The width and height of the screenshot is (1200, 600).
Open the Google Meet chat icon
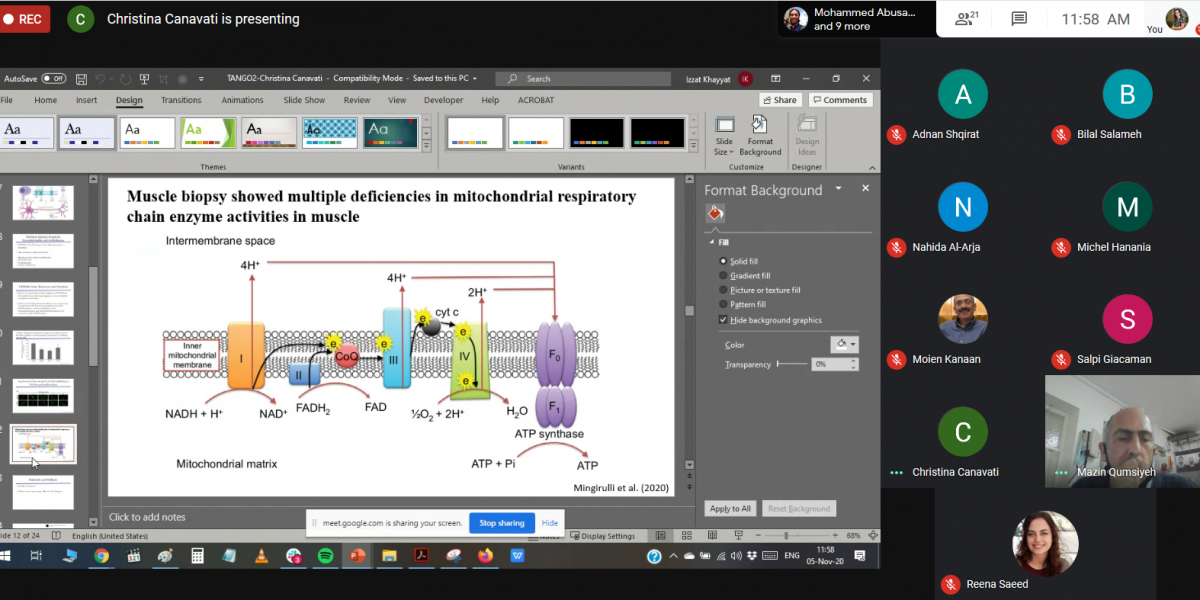1019,19
